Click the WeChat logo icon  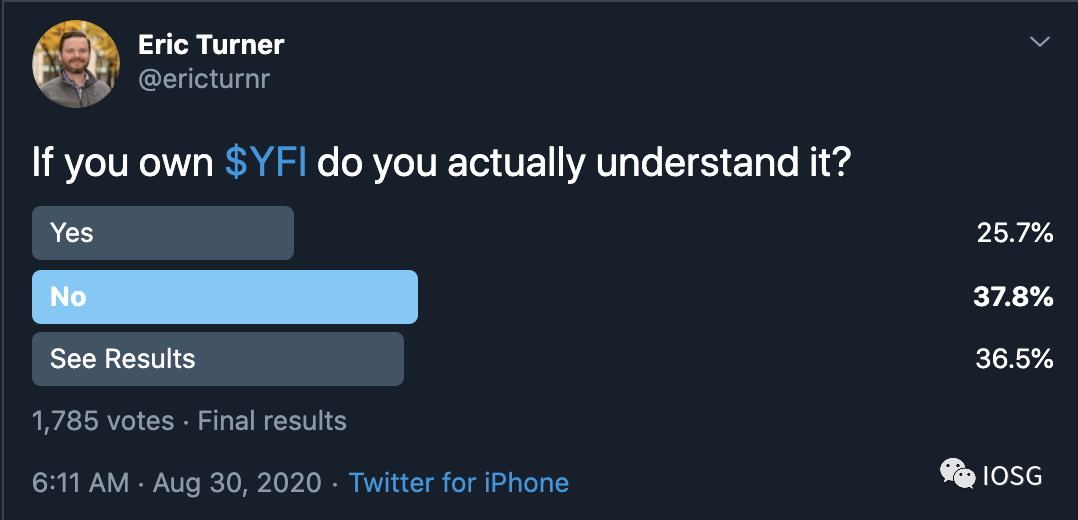coord(957,475)
